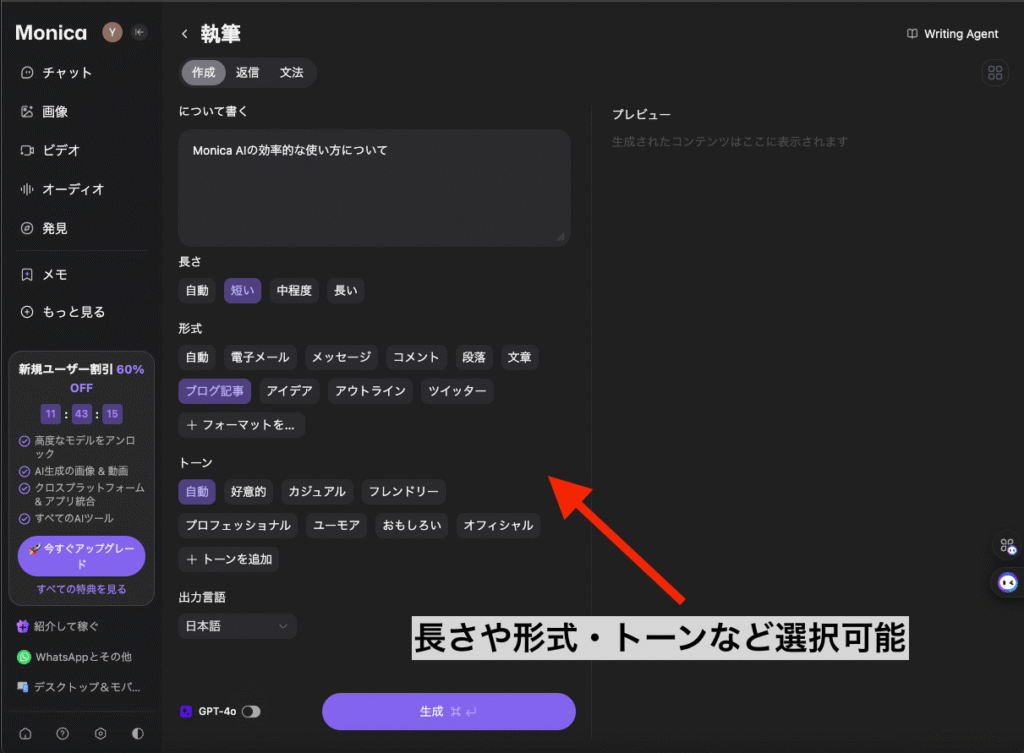Open the Monica assistant floating icon
The image size is (1024, 753).
pyautogui.click(x=1008, y=583)
